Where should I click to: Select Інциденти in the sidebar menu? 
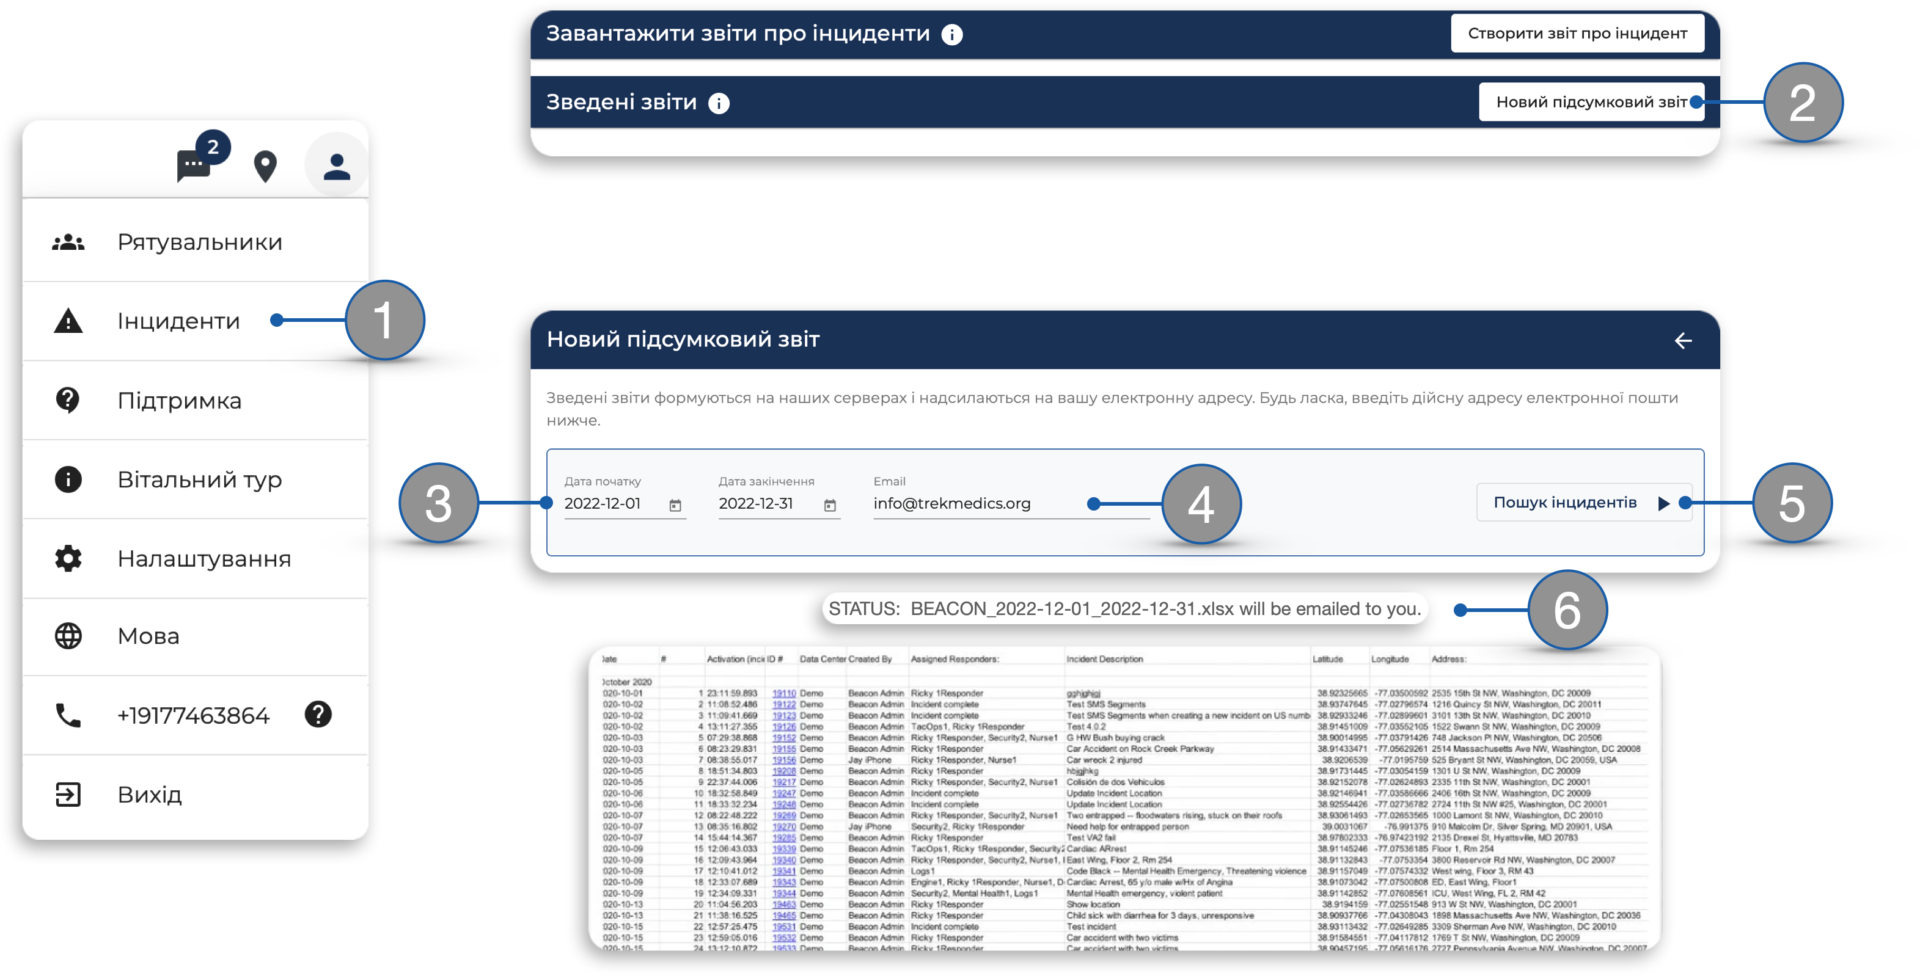[178, 321]
